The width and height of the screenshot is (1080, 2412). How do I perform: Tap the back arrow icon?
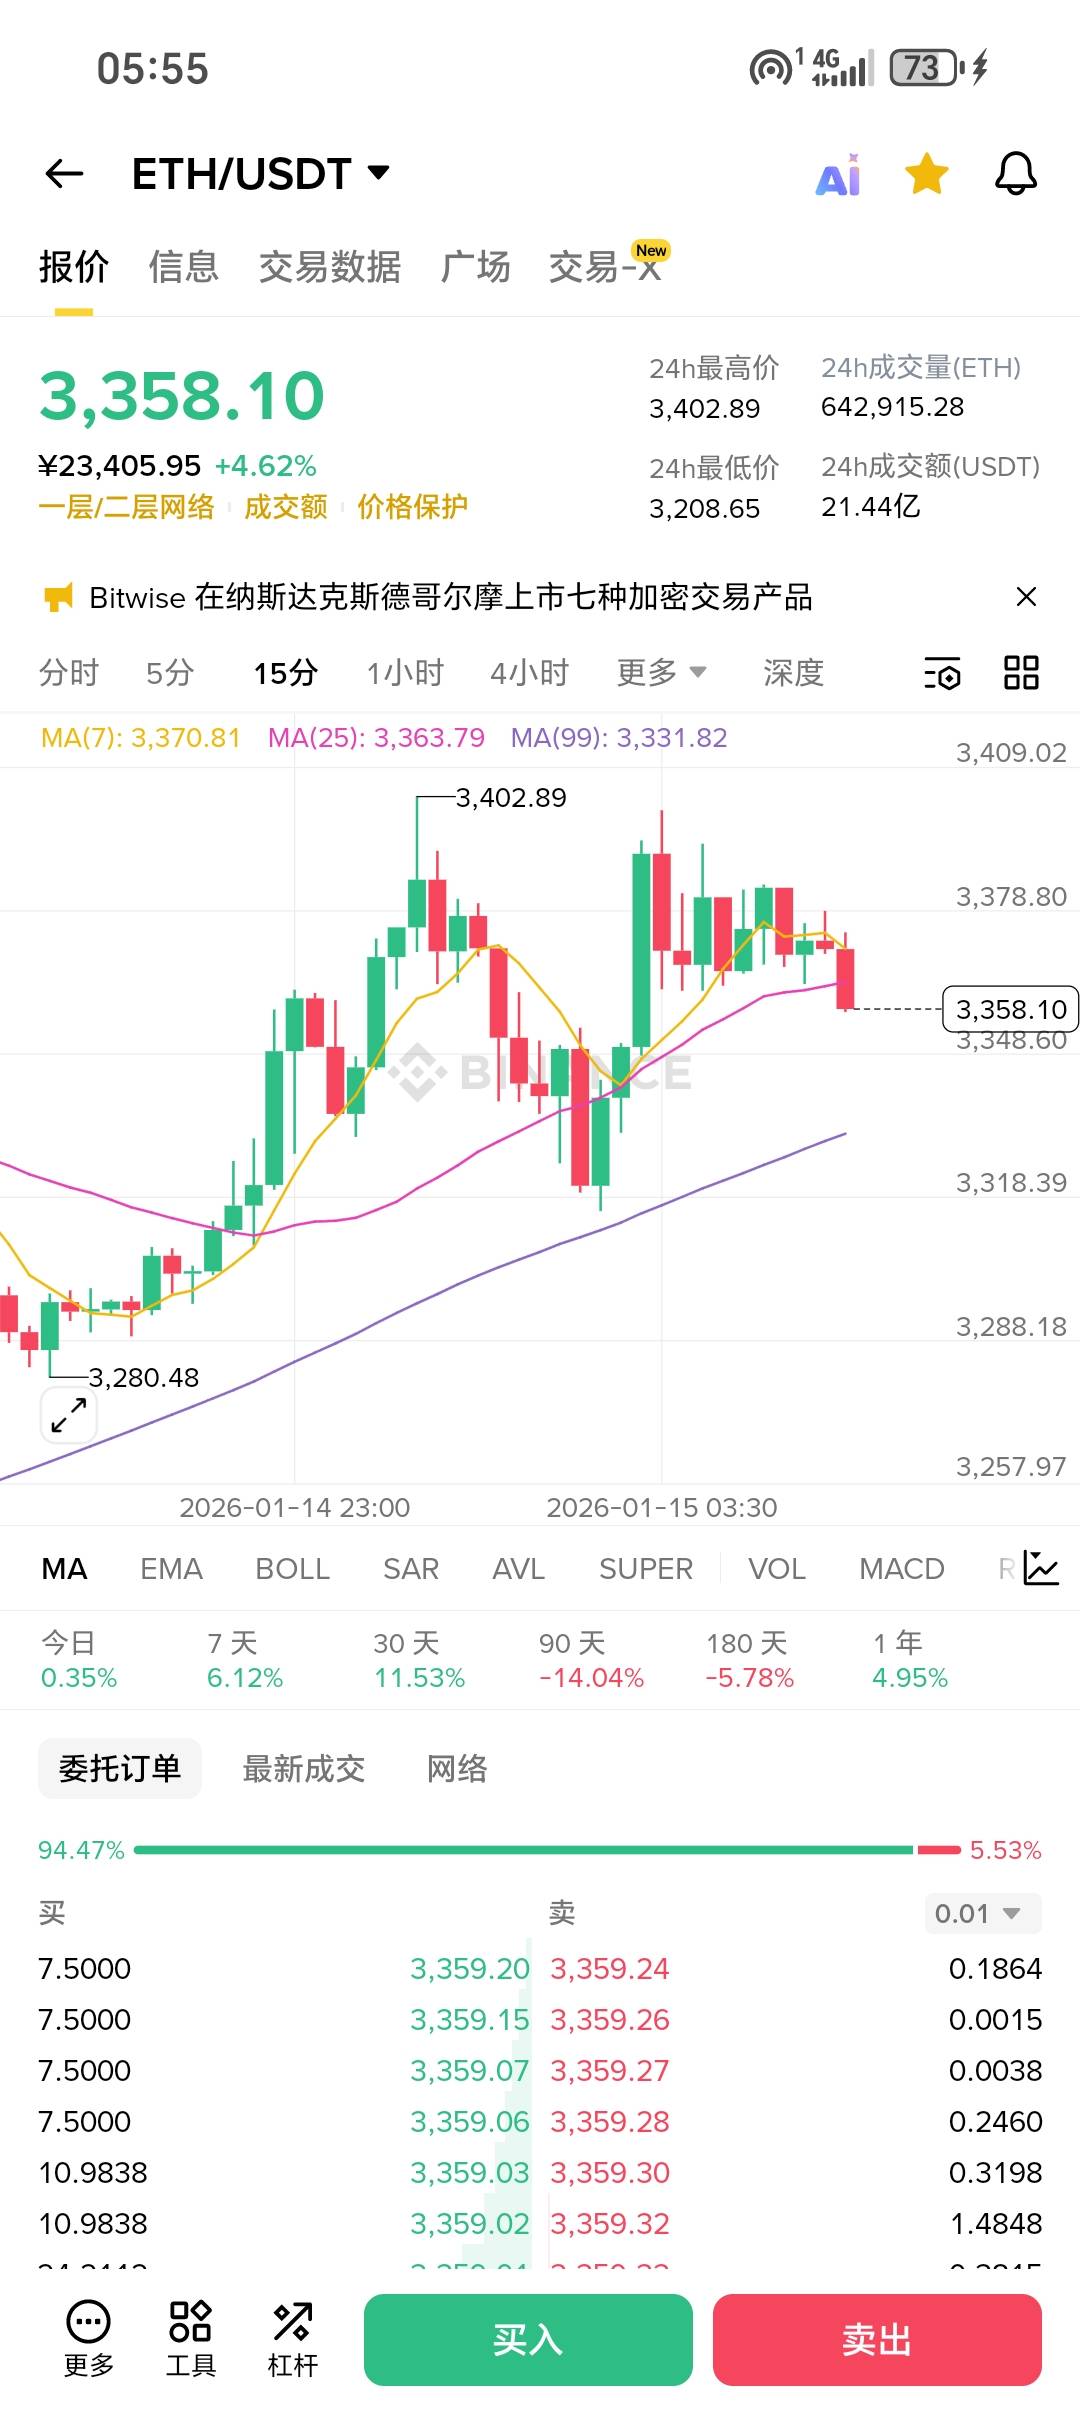pos(64,174)
